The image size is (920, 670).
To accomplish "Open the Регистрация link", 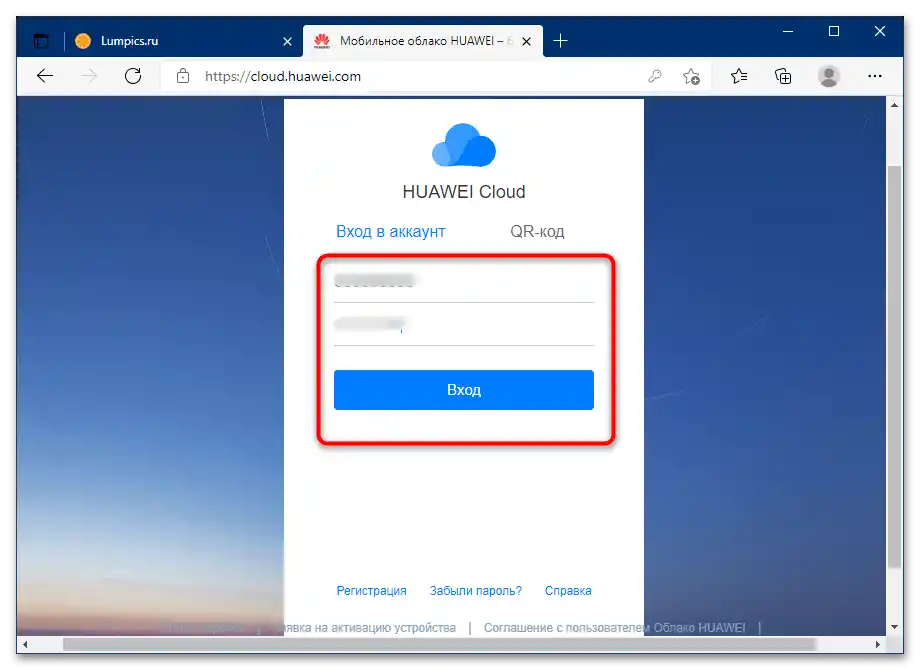I will [371, 591].
